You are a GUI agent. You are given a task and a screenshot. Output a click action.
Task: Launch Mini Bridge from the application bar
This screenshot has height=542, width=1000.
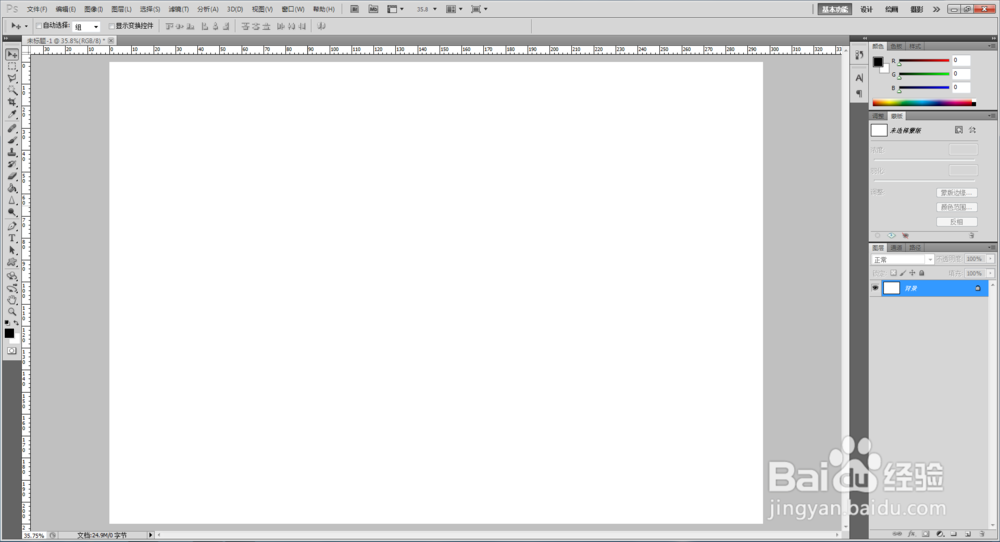click(373, 9)
